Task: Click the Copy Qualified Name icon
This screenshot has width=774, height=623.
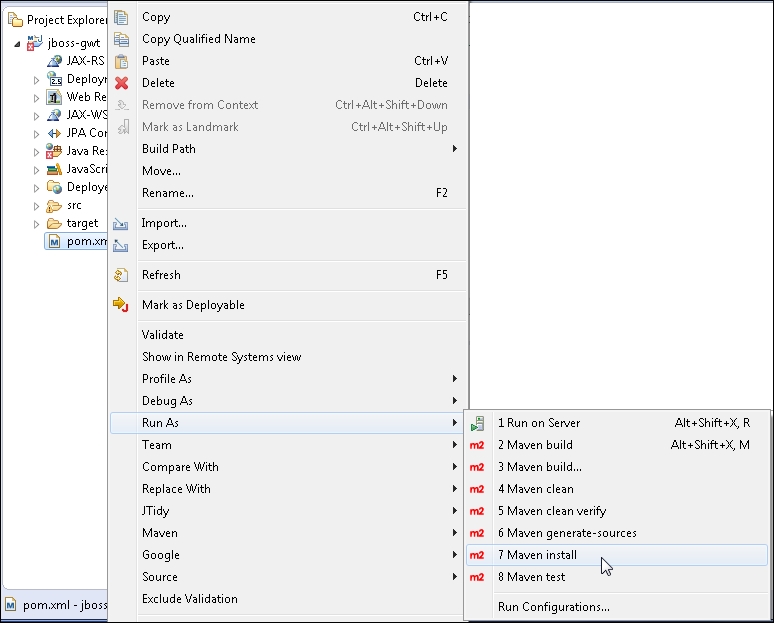Action: 121,39
